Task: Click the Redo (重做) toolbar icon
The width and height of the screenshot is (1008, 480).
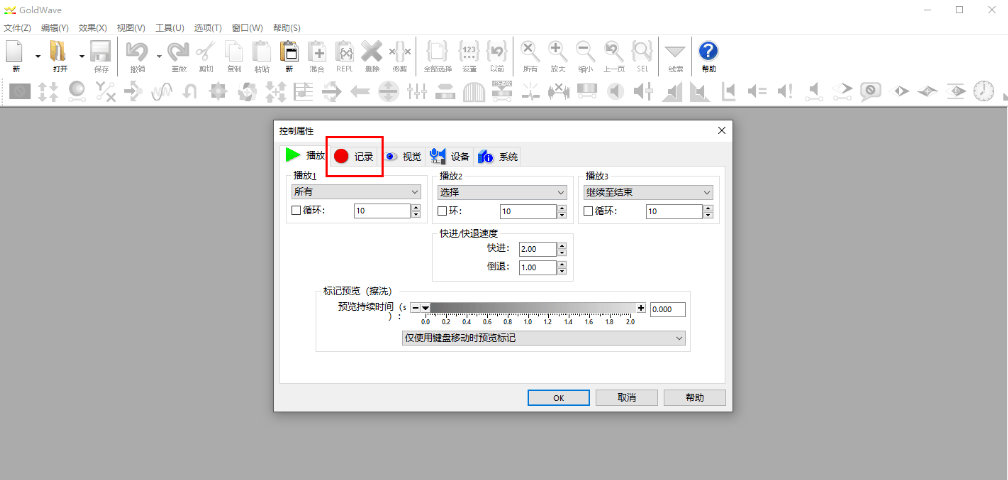Action: [x=178, y=51]
